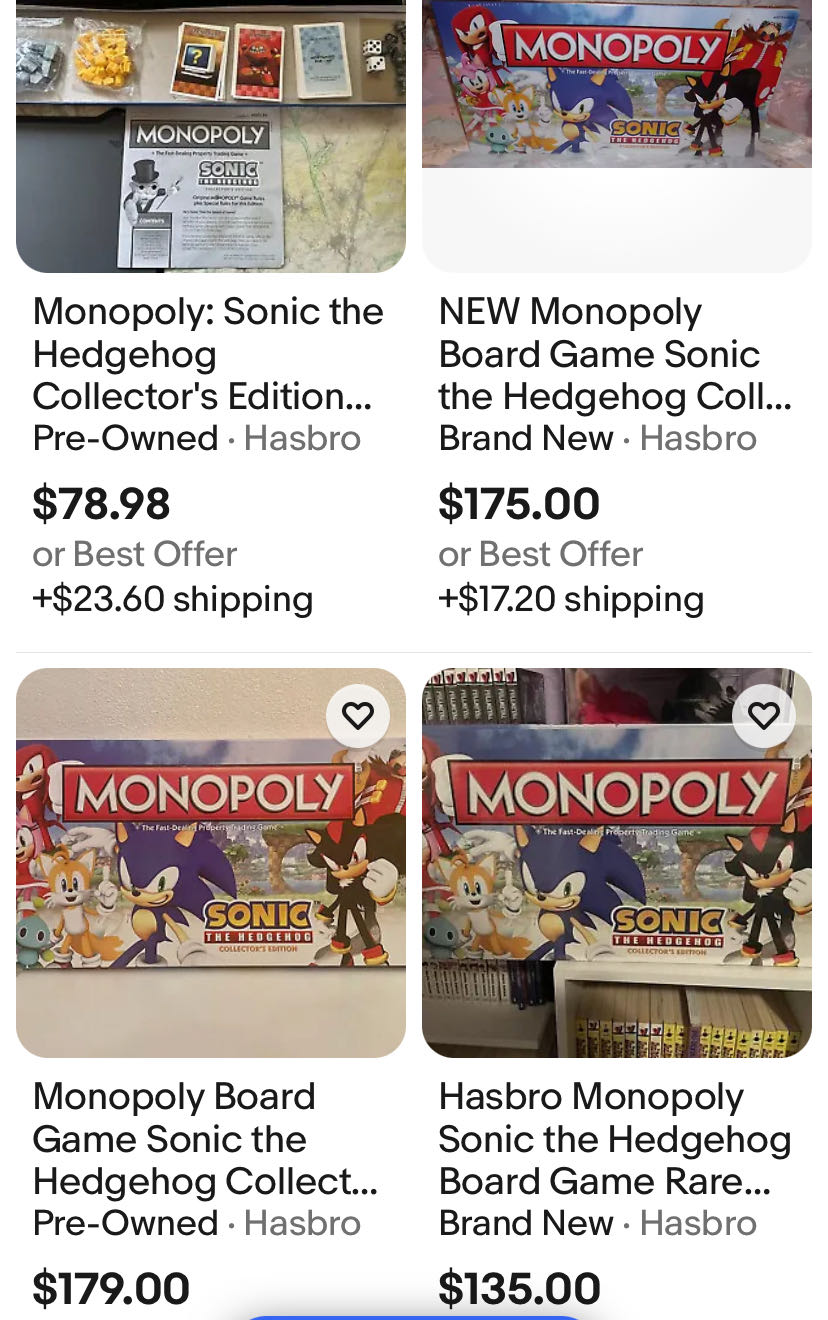Click the $78.98 price
The height and width of the screenshot is (1320, 828).
coord(101,503)
